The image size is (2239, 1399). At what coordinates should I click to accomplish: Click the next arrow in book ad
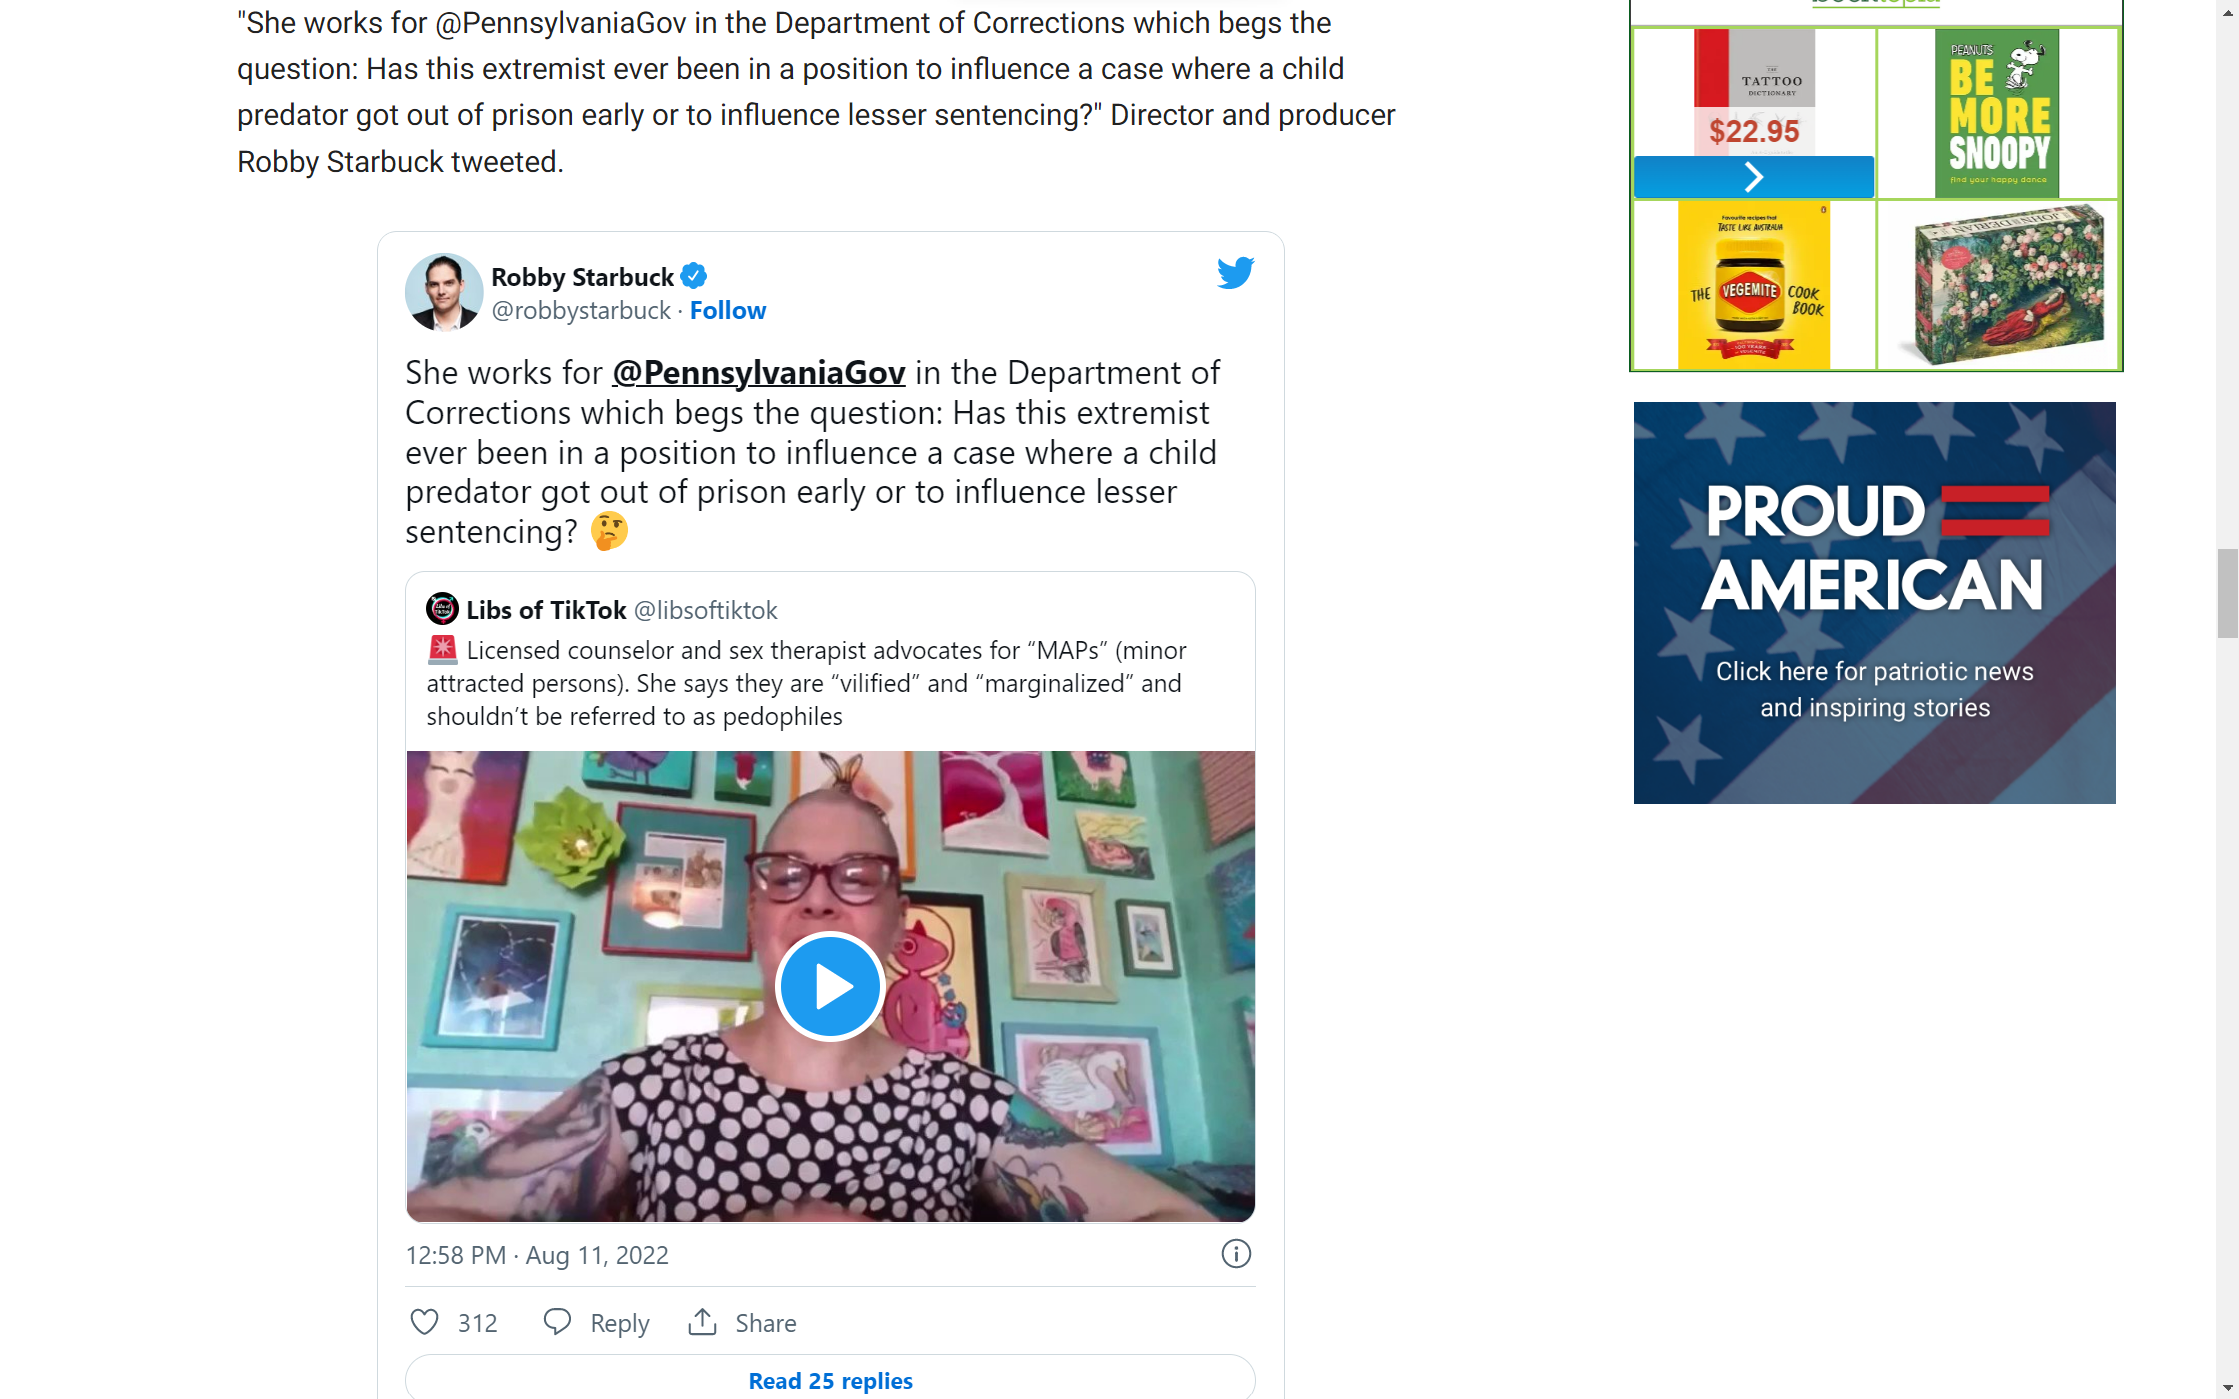coord(1754,177)
